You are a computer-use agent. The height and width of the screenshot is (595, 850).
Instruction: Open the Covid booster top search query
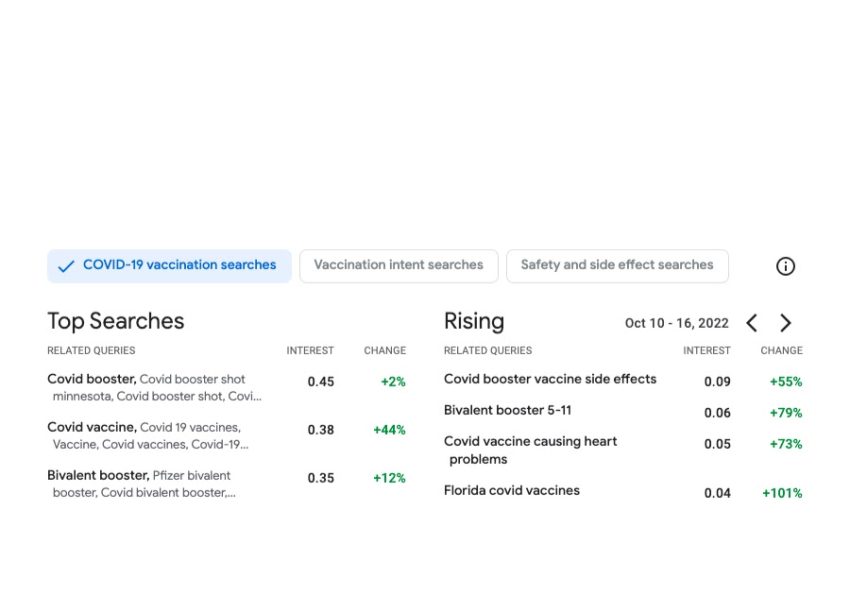point(154,387)
